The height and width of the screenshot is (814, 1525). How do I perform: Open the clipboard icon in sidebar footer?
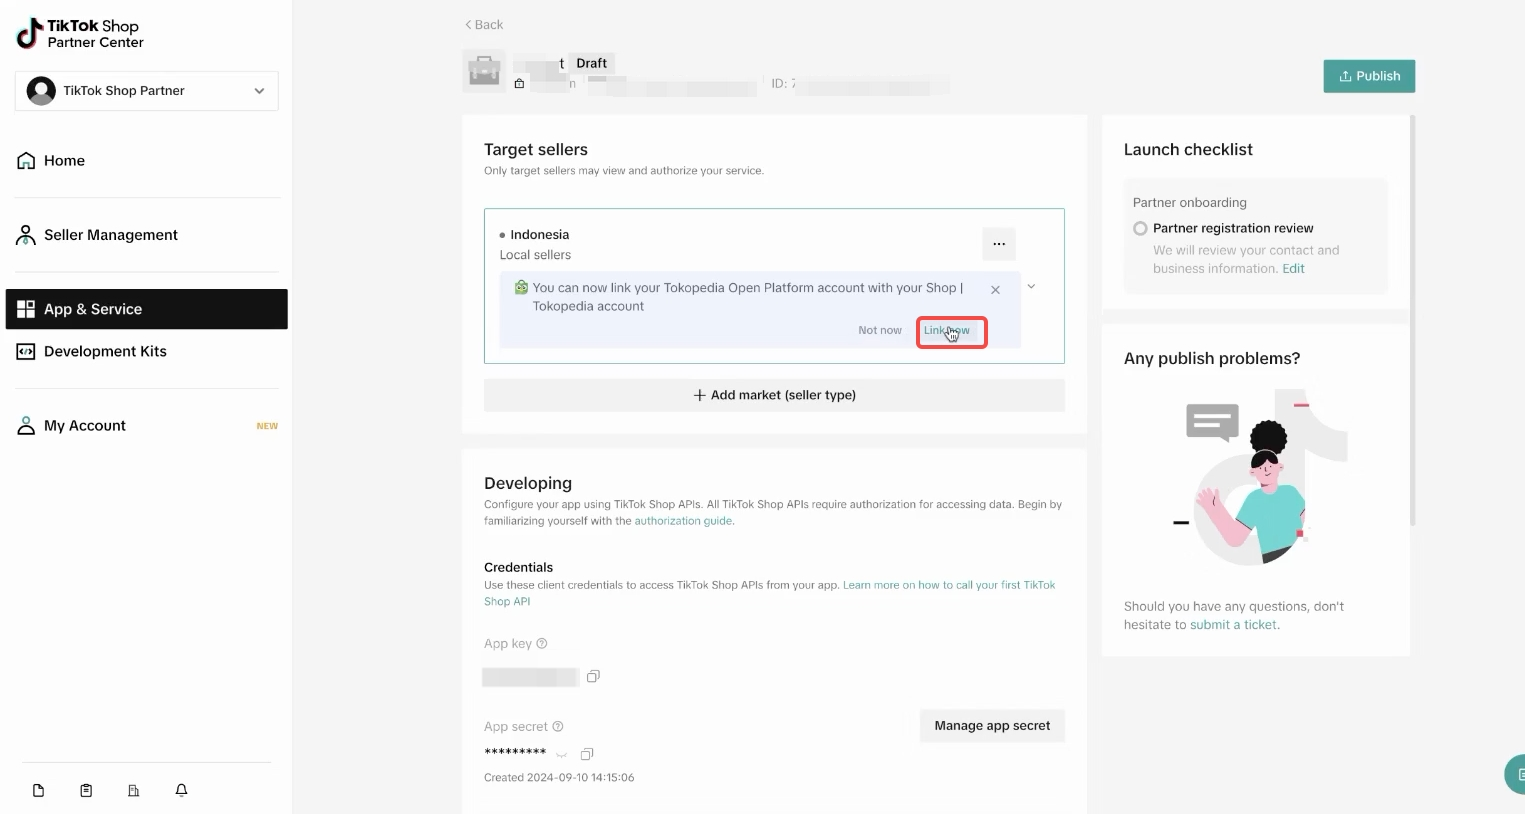86,791
